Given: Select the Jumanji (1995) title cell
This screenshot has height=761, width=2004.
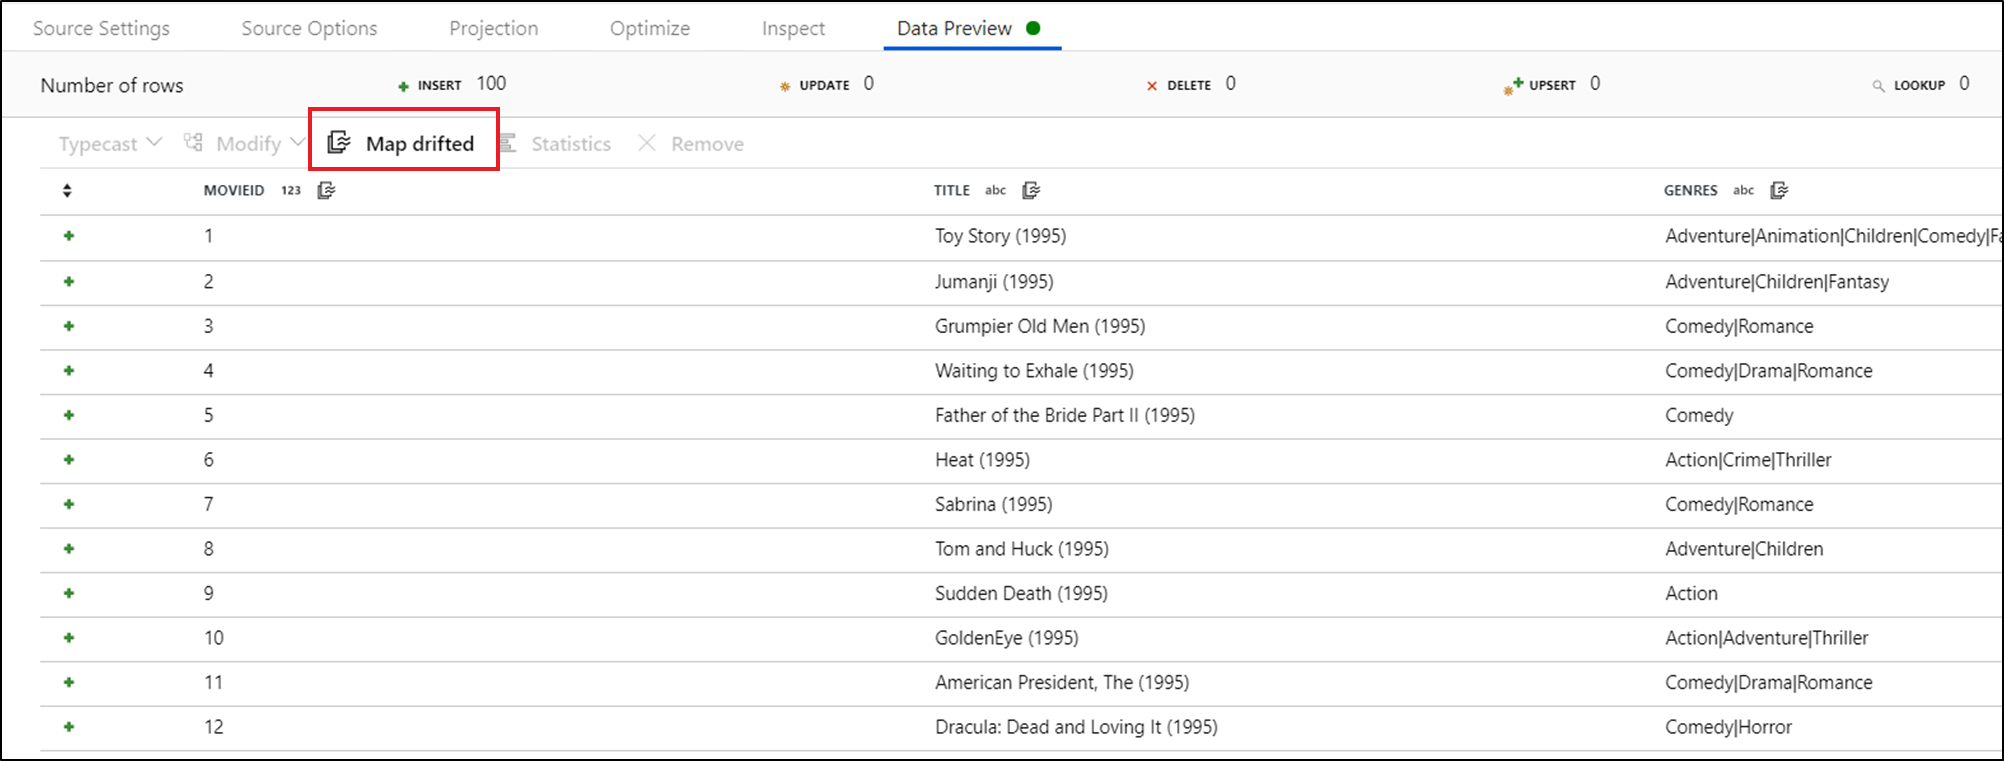Looking at the screenshot, I should click(x=994, y=282).
